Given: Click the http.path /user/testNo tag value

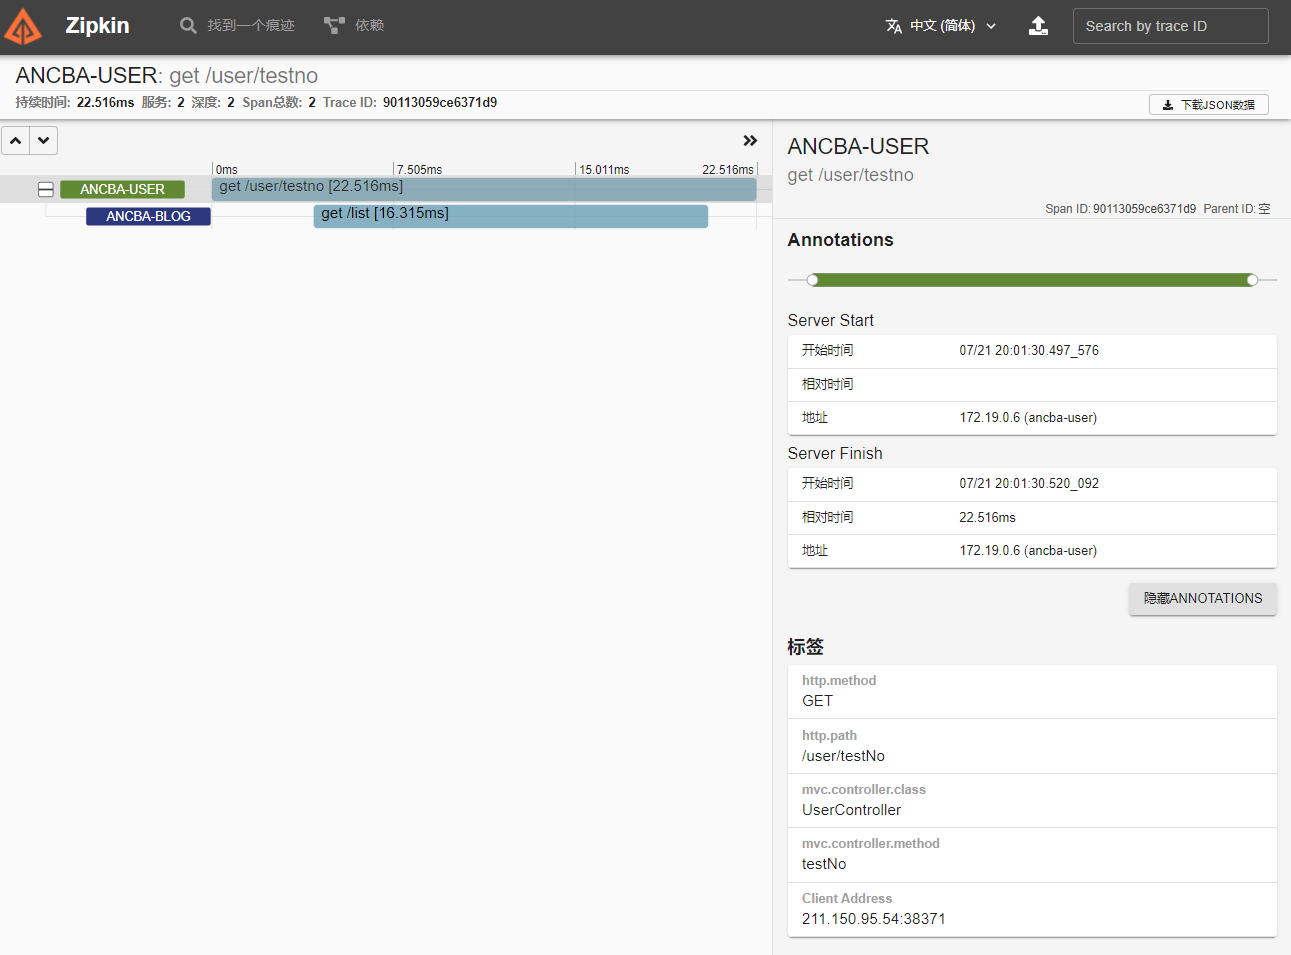Looking at the screenshot, I should tap(843, 756).
